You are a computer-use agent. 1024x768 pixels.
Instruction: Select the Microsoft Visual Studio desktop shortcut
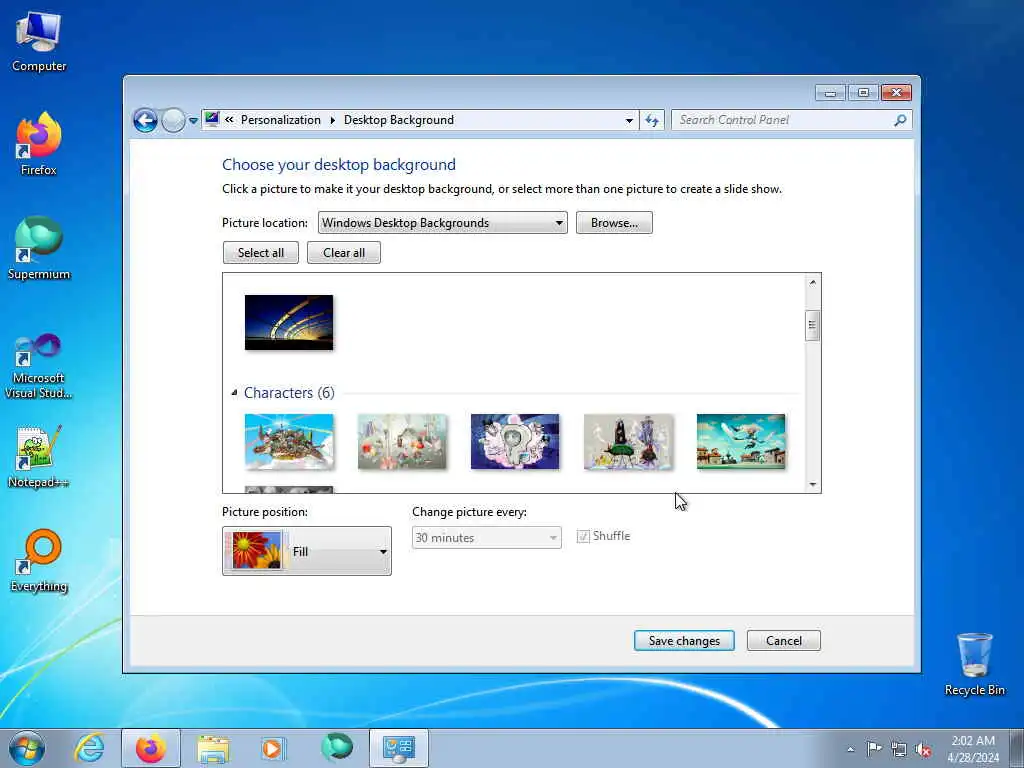[x=39, y=366]
